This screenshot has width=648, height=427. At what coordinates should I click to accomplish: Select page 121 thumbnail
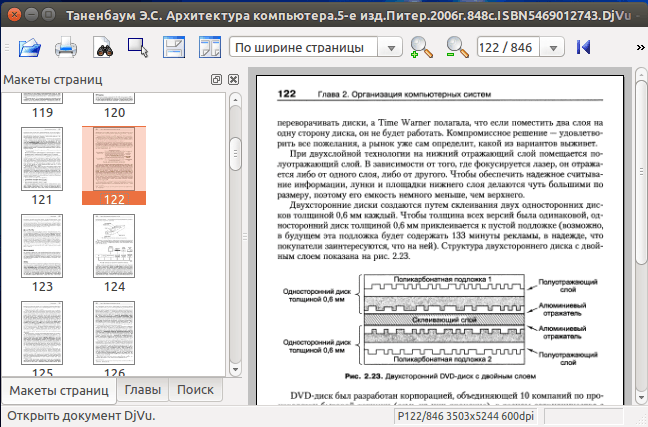pyautogui.click(x=42, y=166)
